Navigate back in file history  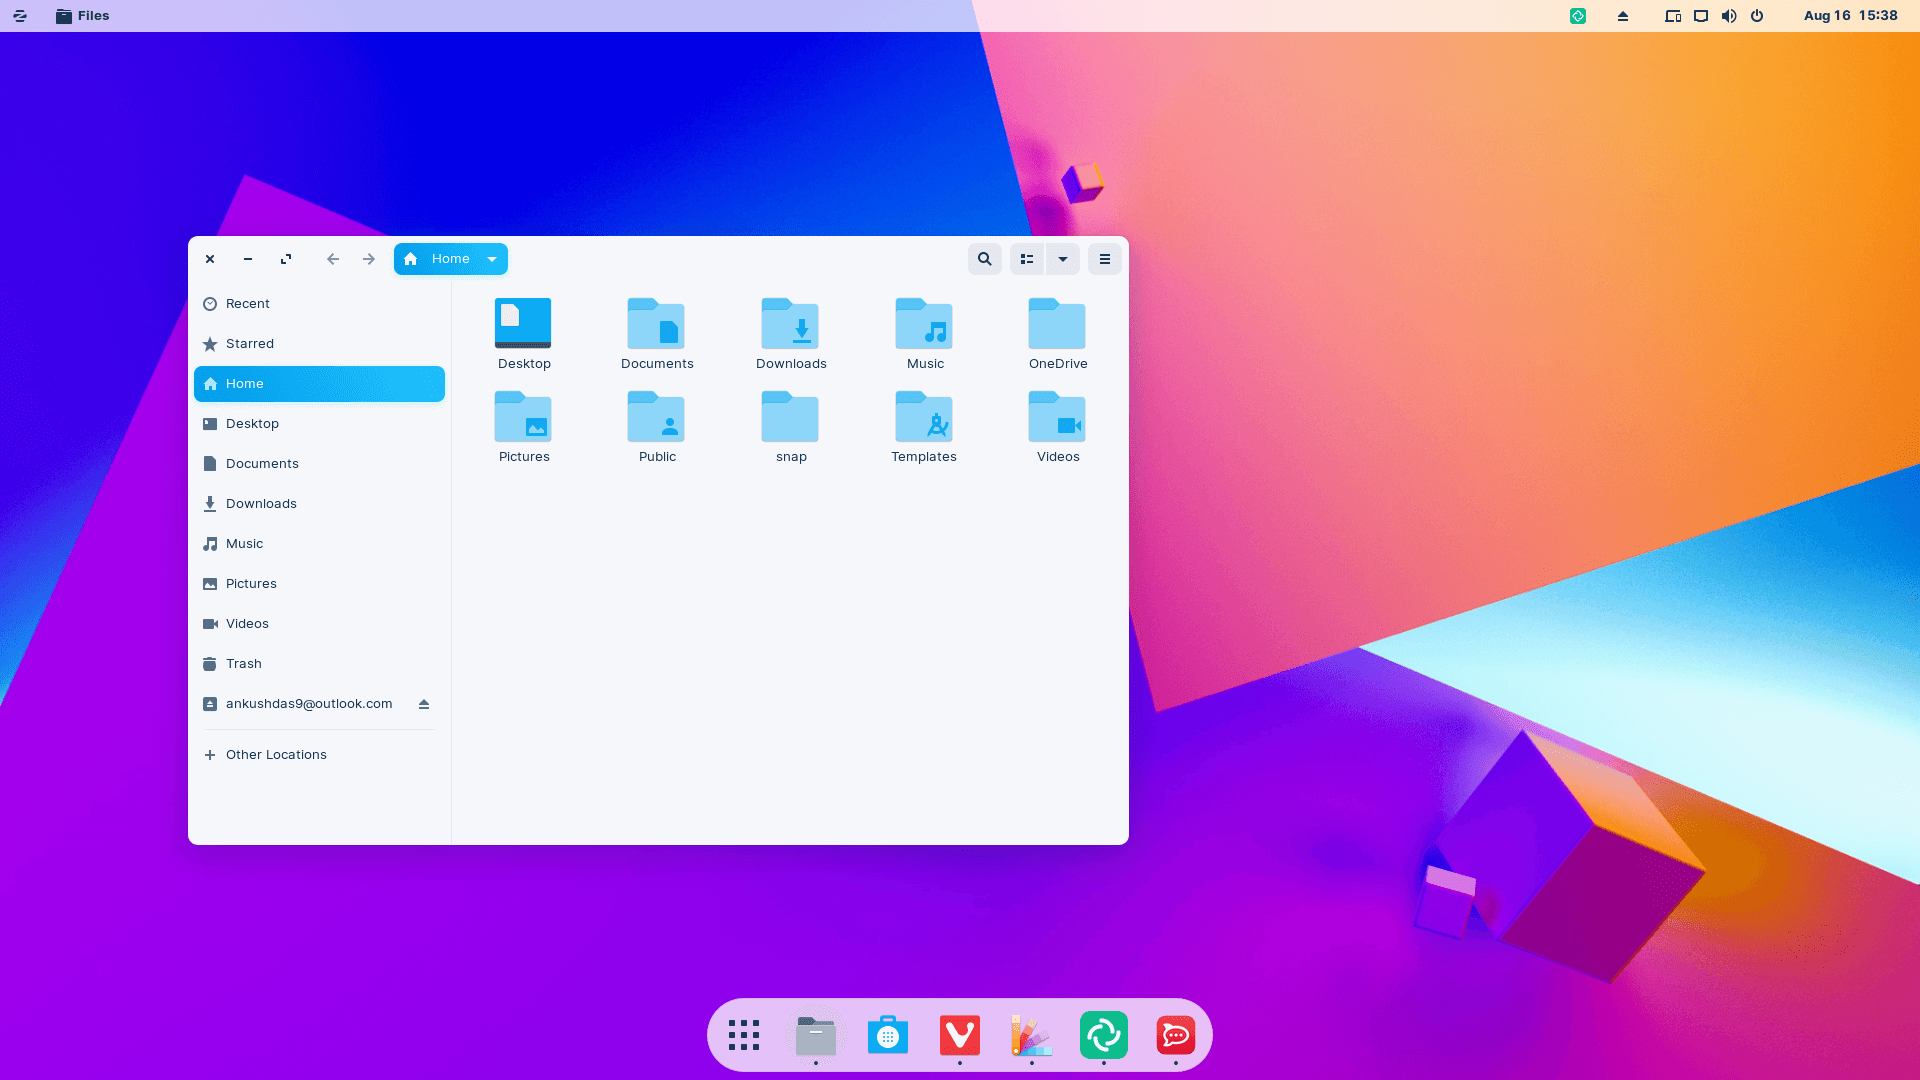pyautogui.click(x=332, y=258)
